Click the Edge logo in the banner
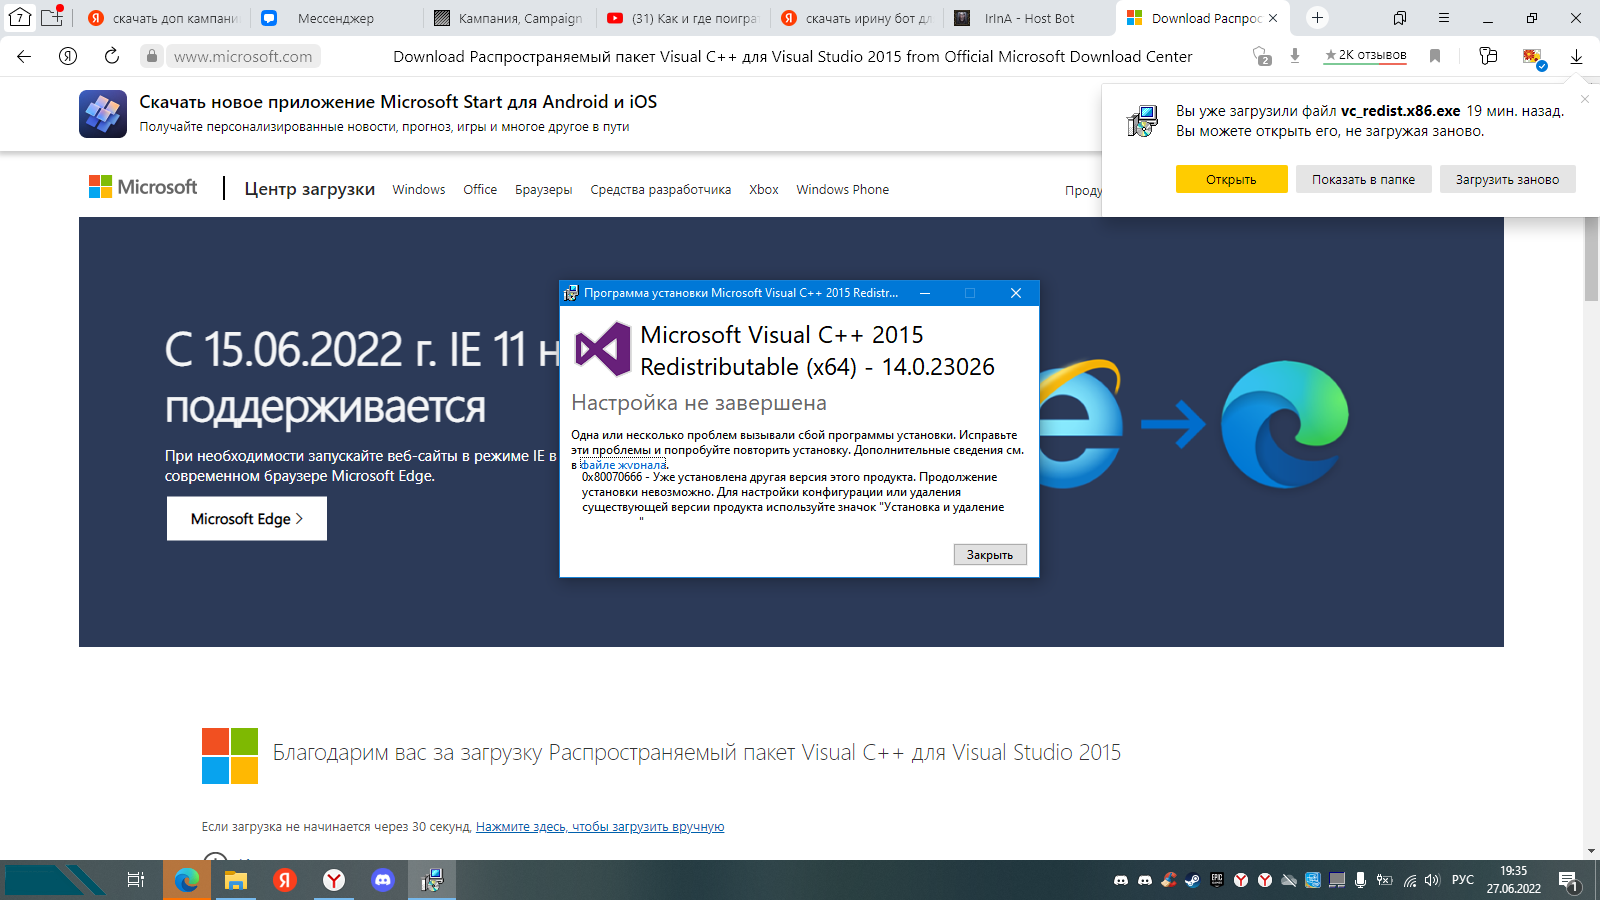This screenshot has height=900, width=1600. click(x=1285, y=424)
